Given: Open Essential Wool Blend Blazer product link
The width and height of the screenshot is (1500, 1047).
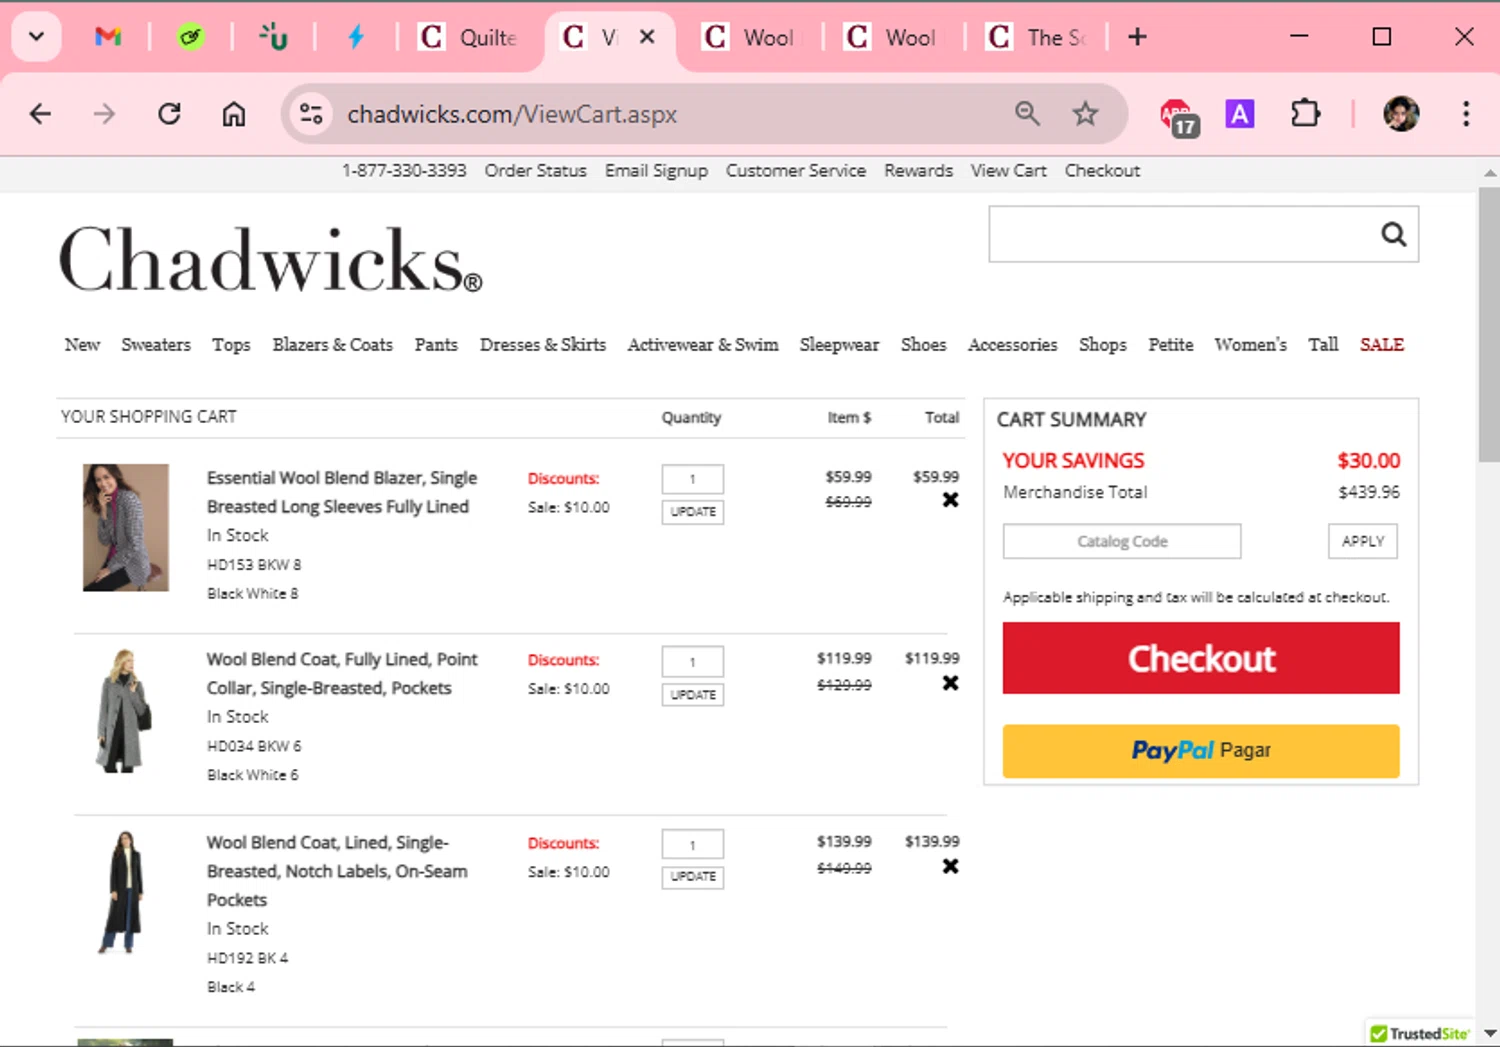Looking at the screenshot, I should [342, 492].
